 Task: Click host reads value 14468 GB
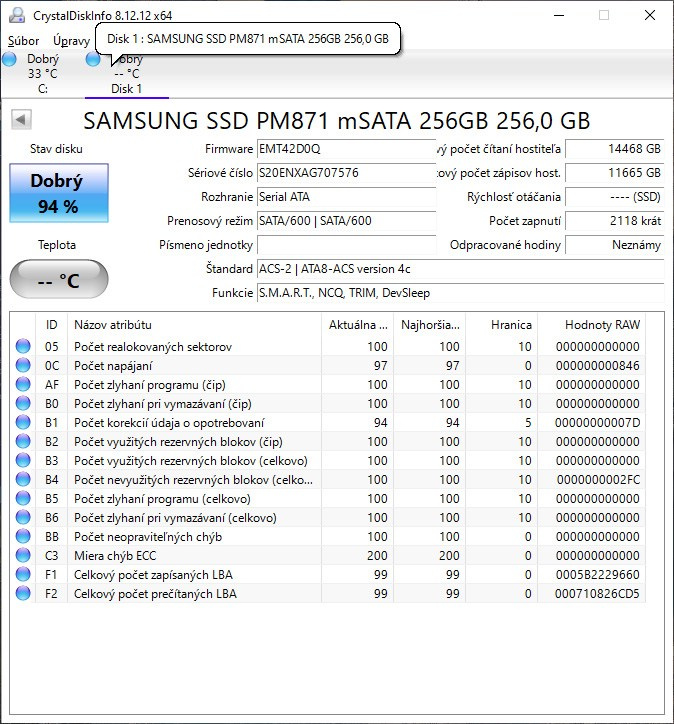614,149
